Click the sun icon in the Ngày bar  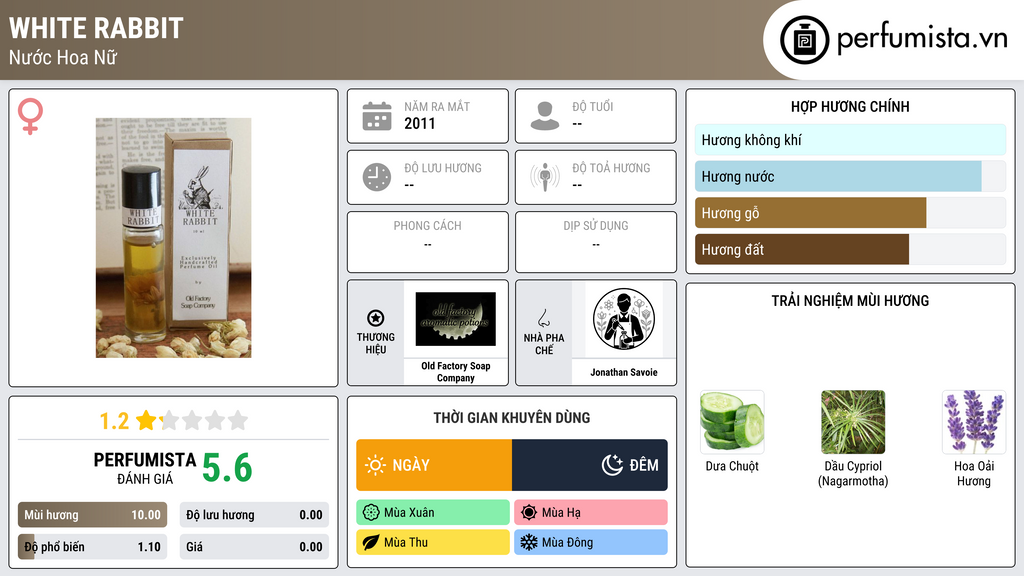click(376, 465)
